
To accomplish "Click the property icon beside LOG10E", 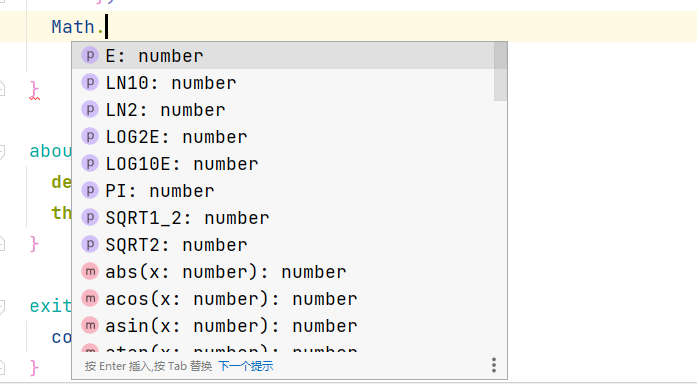I will pyautogui.click(x=90, y=163).
